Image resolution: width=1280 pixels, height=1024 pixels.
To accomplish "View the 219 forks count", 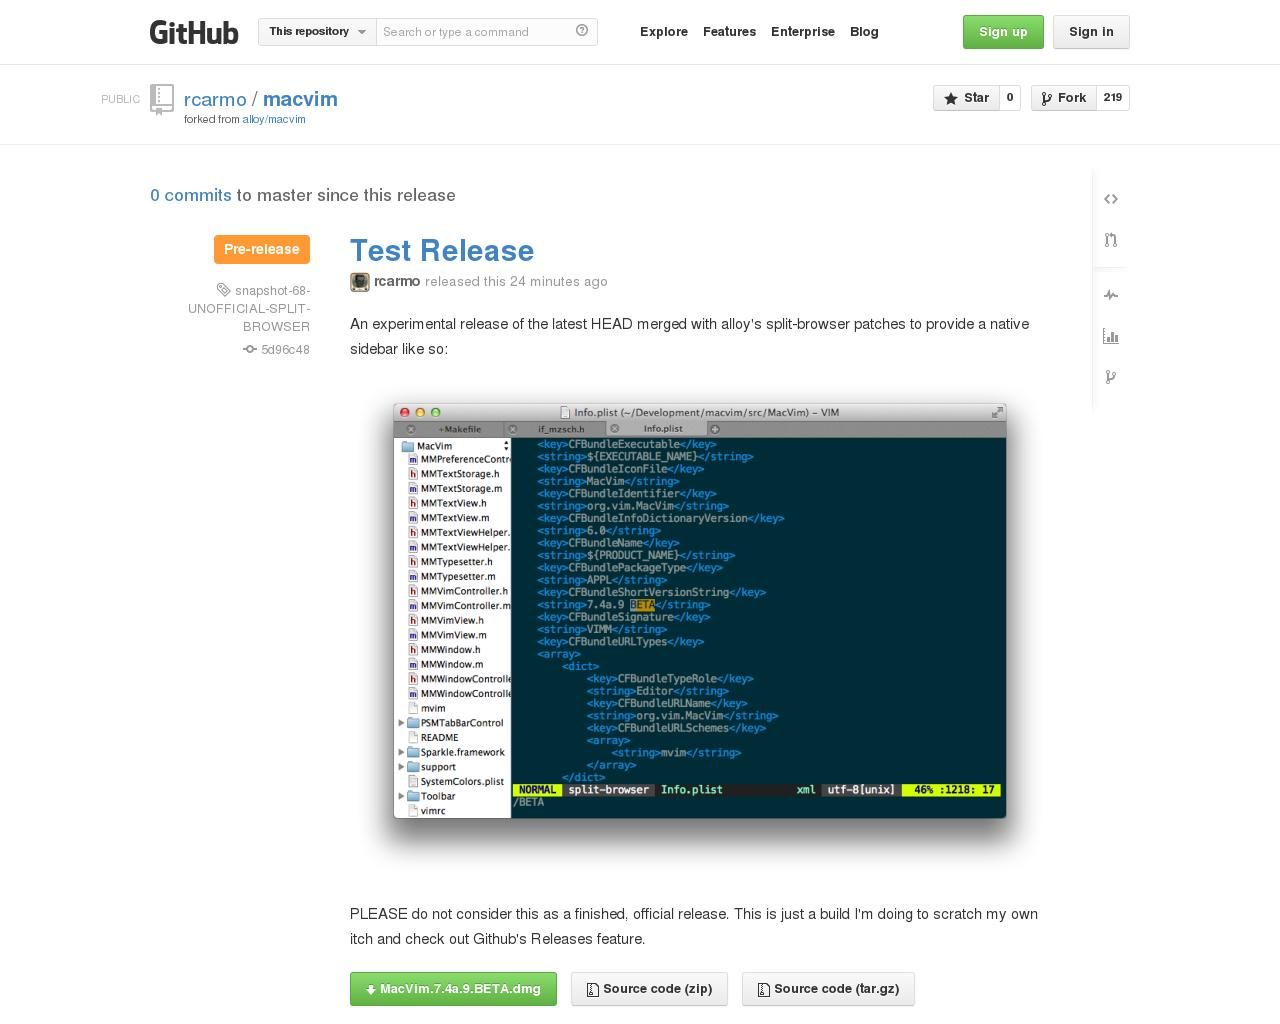I will point(1113,98).
